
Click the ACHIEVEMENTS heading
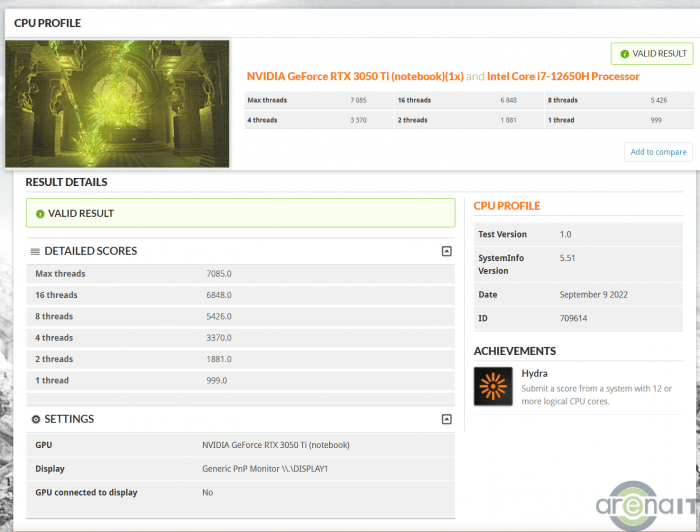click(x=515, y=351)
